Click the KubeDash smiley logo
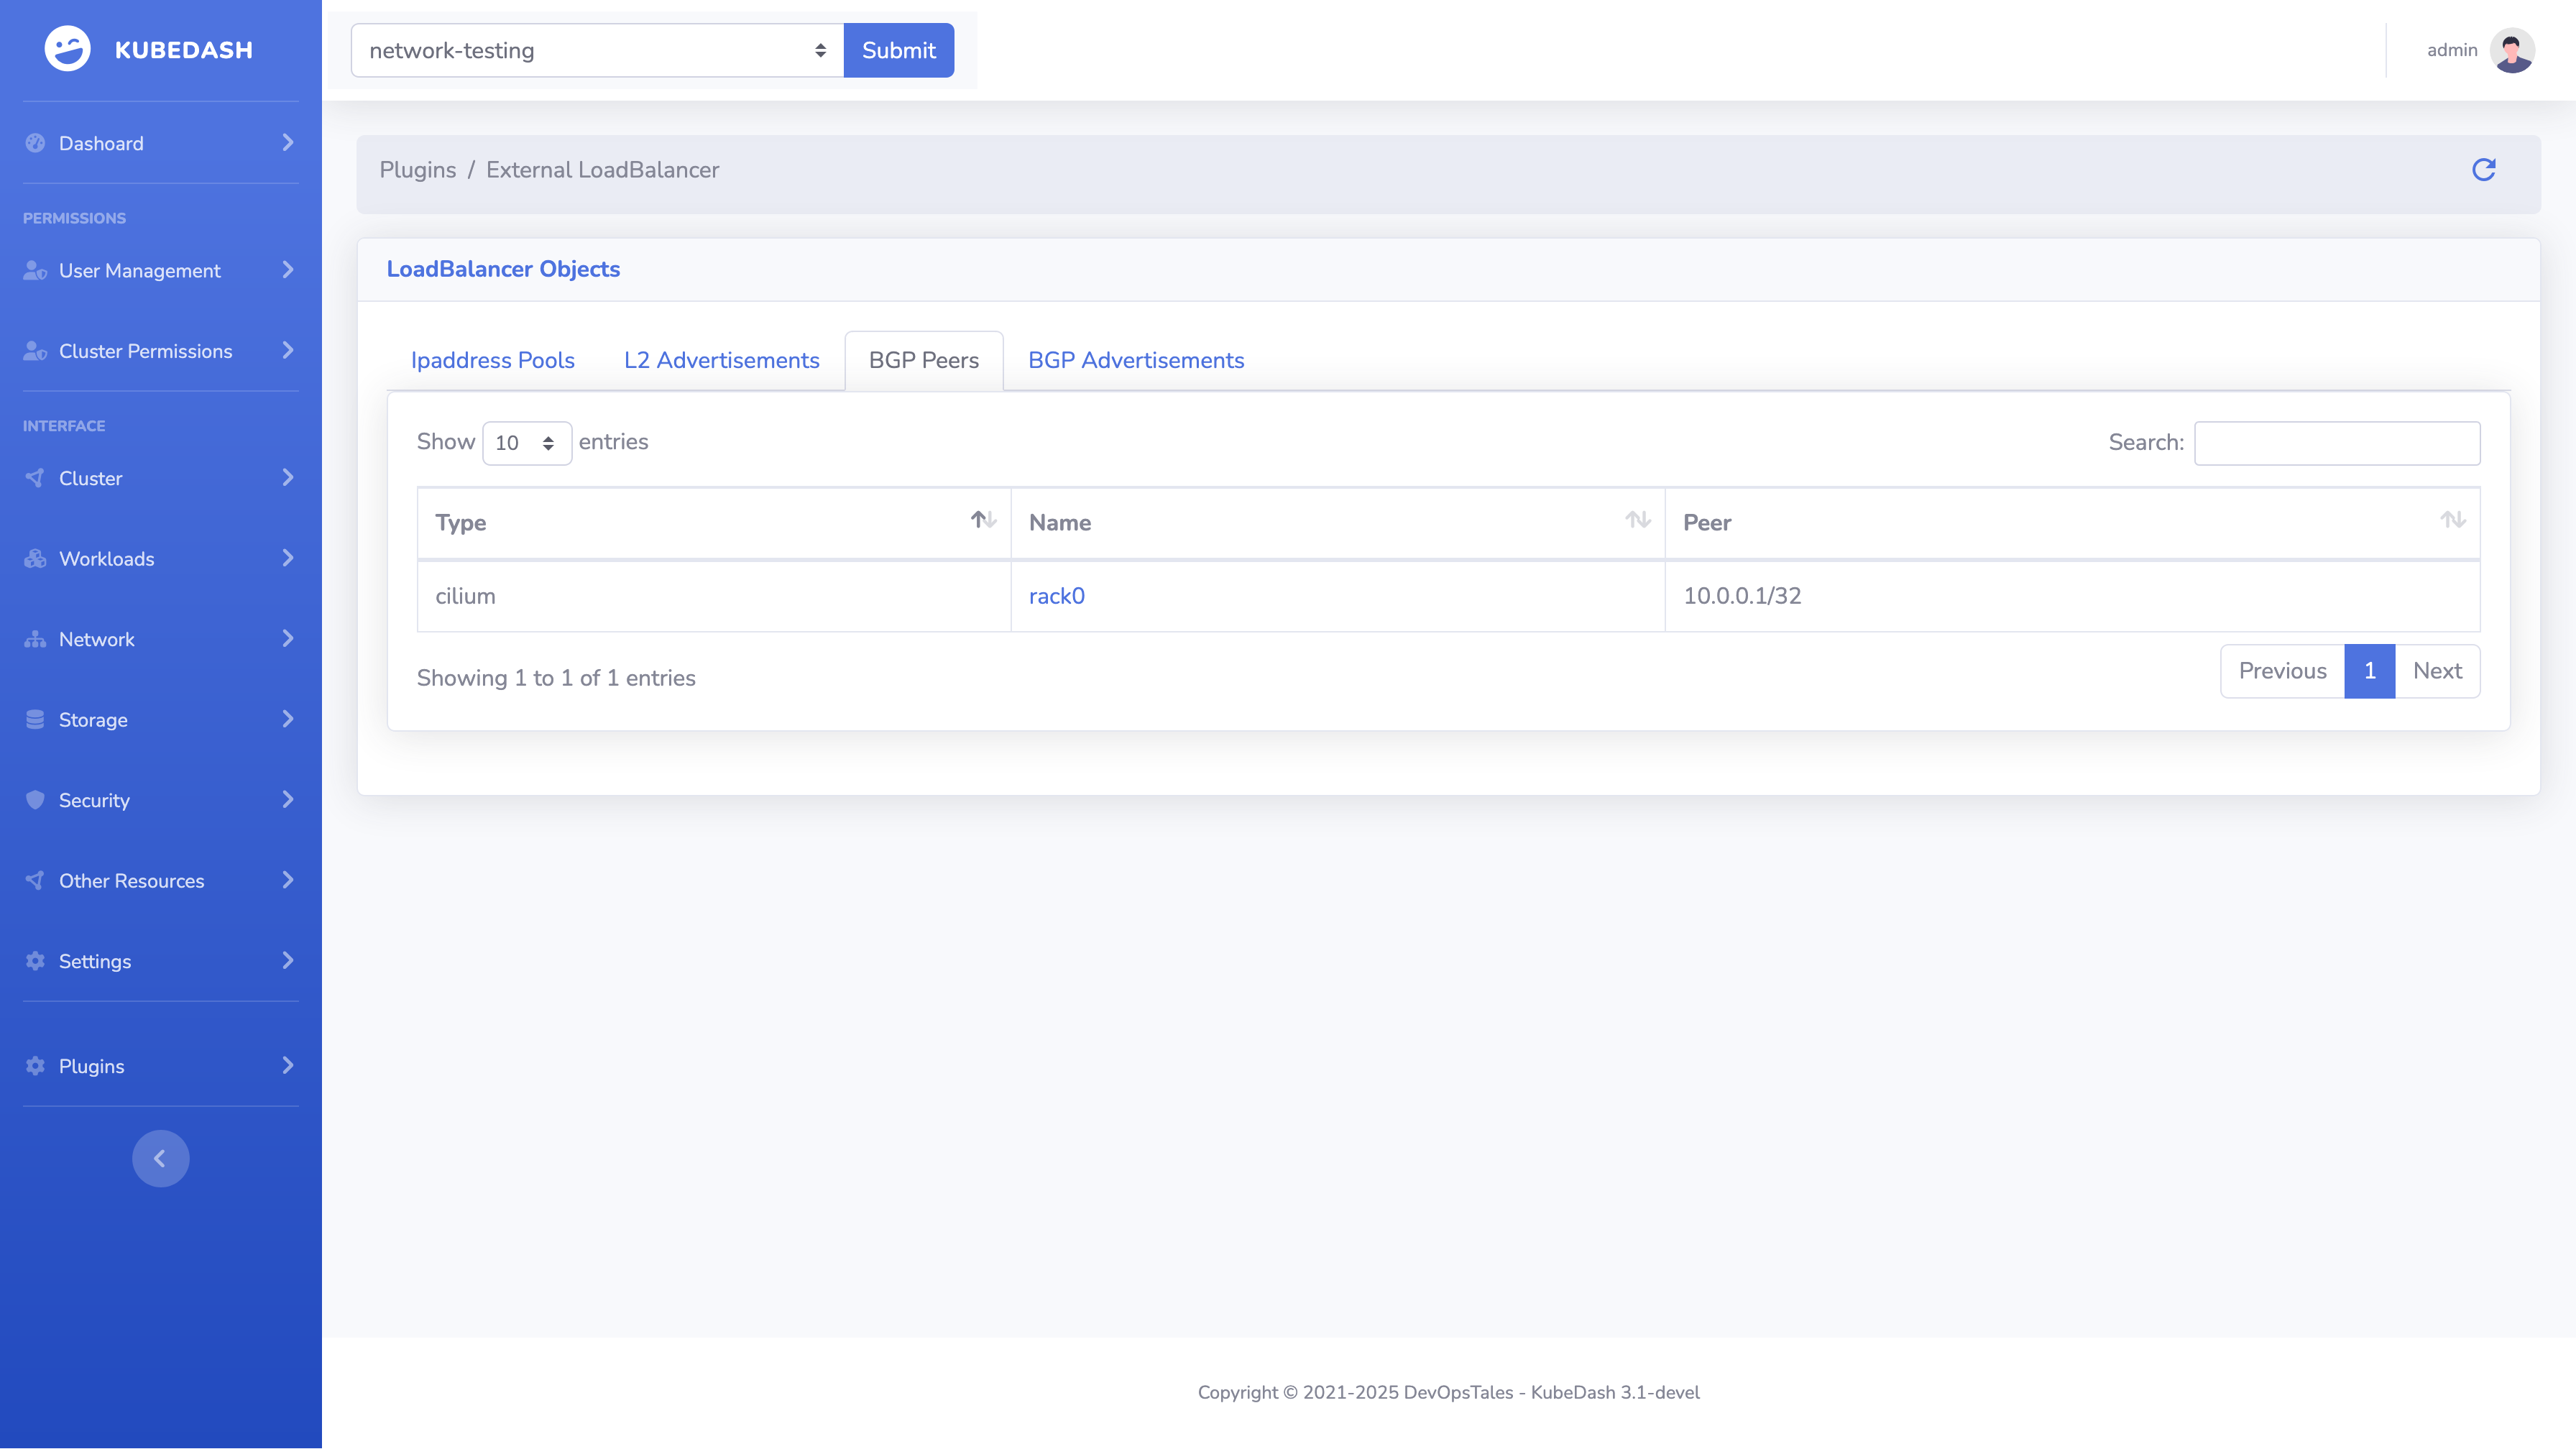Image resolution: width=2576 pixels, height=1449 pixels. 68,49
